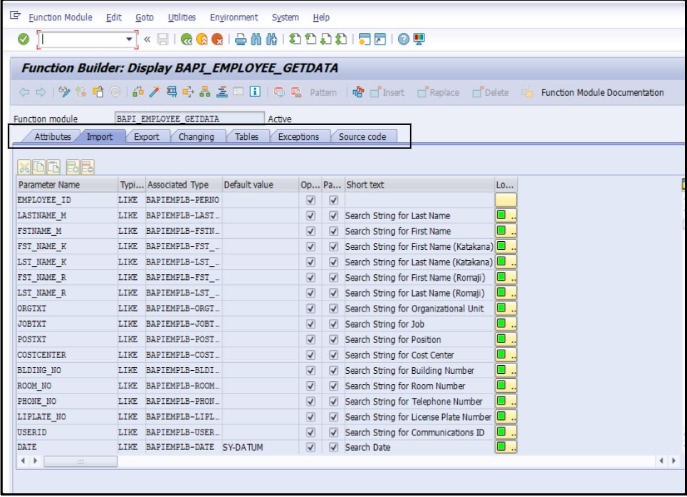Screen dimensions: 687x497
Task: Click the Find Next binoculars icon
Action: pyautogui.click(x=272, y=39)
